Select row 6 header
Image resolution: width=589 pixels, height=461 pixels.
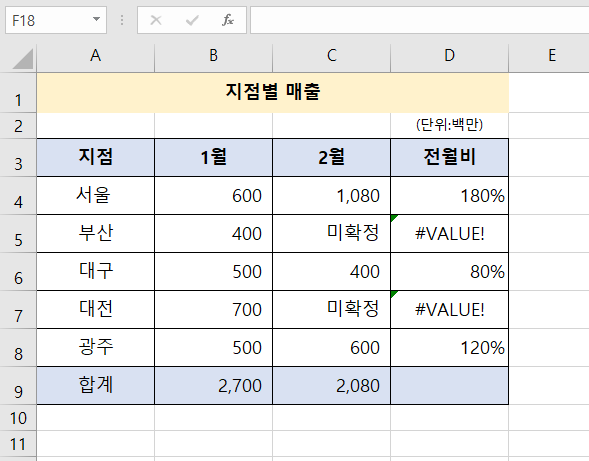18,272
